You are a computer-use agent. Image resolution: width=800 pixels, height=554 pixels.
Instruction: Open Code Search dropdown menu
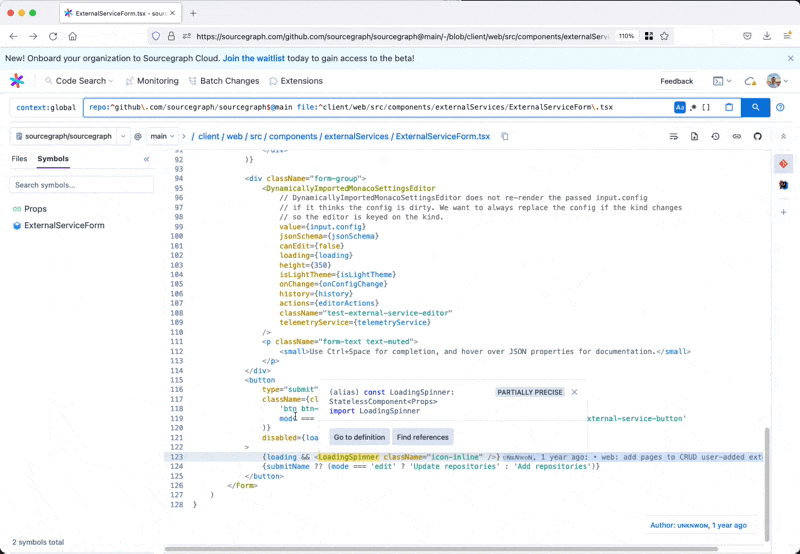click(79, 81)
